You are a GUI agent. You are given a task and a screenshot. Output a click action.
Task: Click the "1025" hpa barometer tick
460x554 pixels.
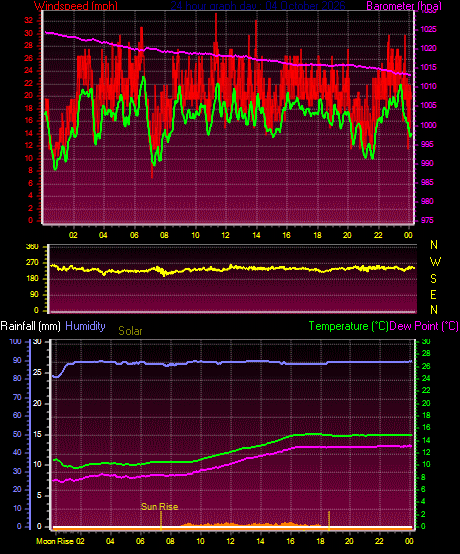point(428,29)
